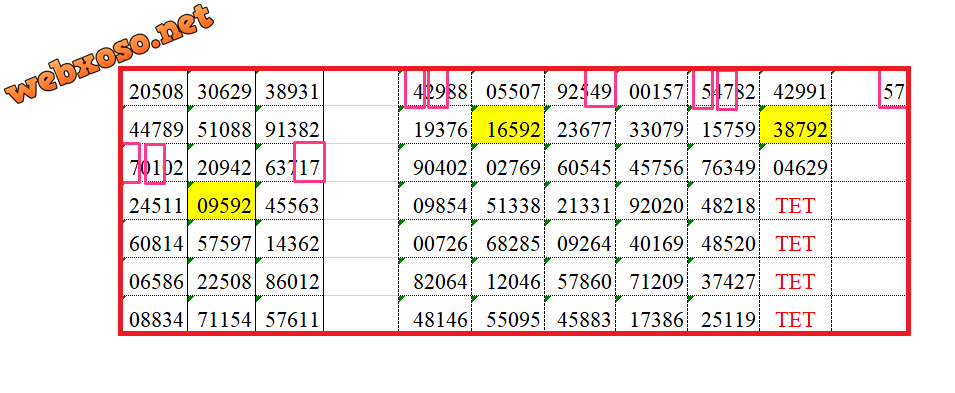
Task: Click the last red TET cell
Action: coord(795,314)
